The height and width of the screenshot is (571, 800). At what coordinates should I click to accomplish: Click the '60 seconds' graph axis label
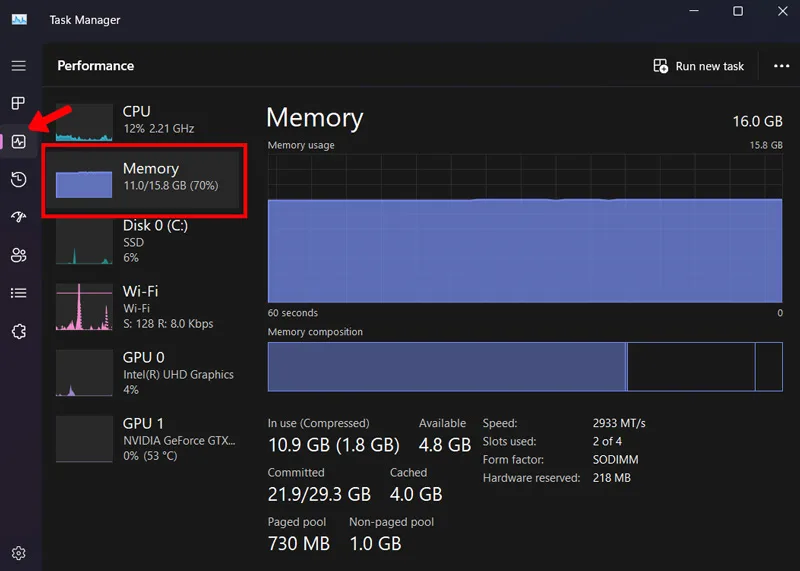click(292, 313)
